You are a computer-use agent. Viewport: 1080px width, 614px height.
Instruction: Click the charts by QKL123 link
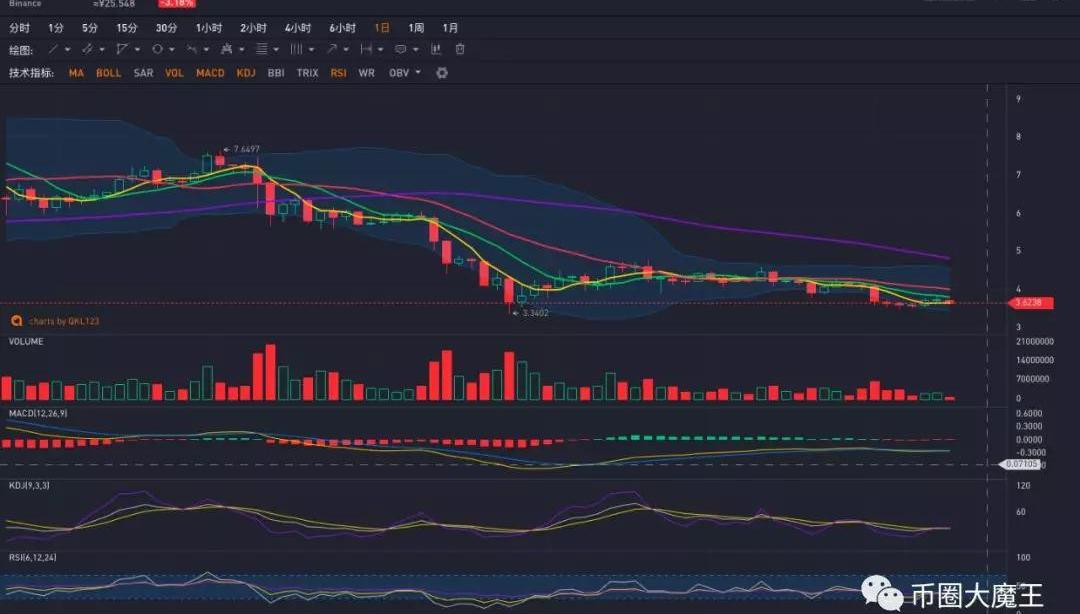tap(63, 321)
